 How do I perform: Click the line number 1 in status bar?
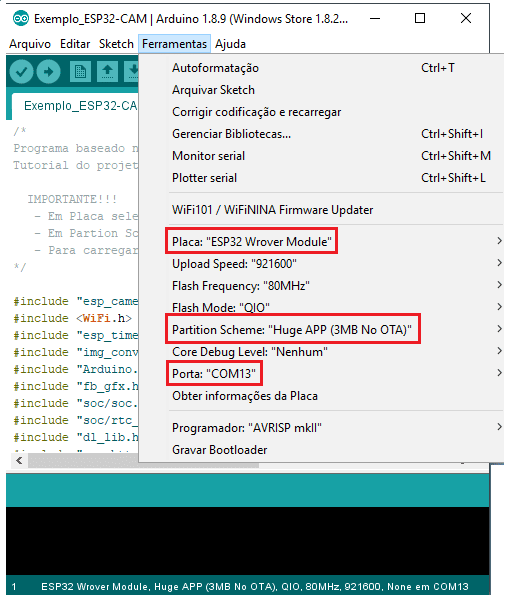coord(14,586)
